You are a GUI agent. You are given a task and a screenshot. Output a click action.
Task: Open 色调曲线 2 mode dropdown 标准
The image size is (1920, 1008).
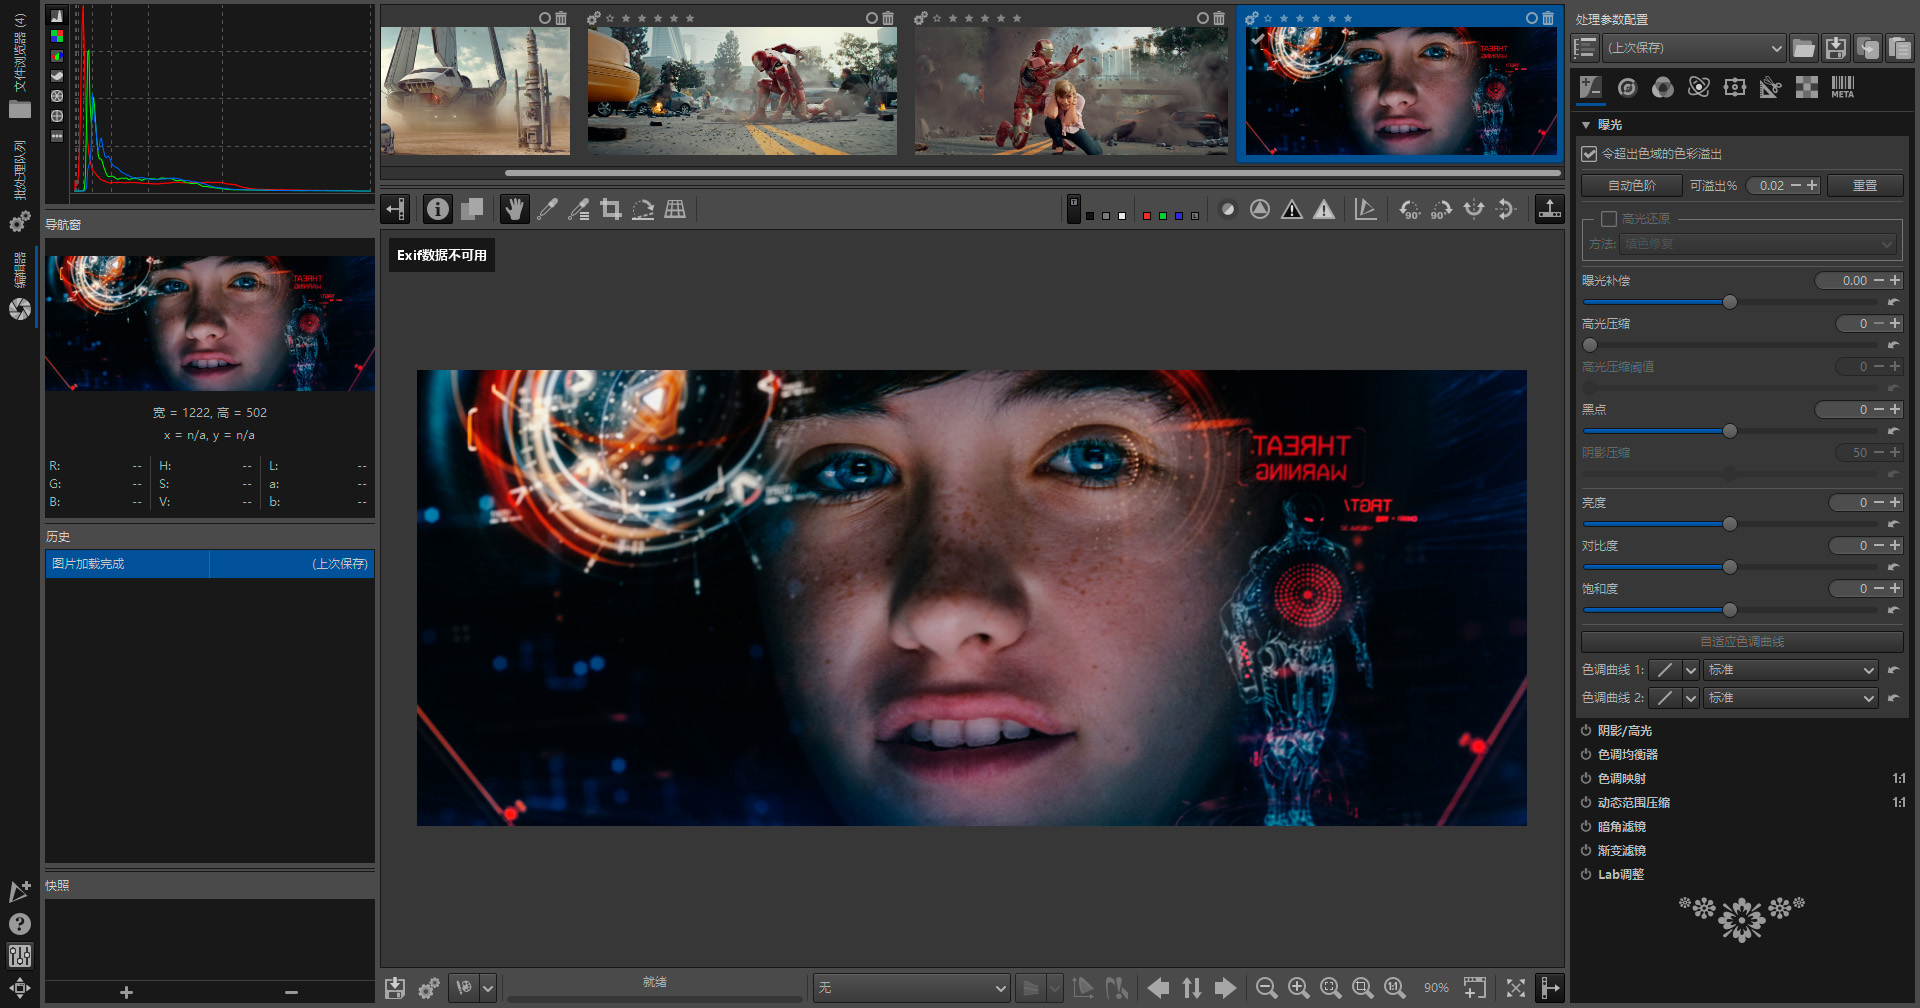1791,698
